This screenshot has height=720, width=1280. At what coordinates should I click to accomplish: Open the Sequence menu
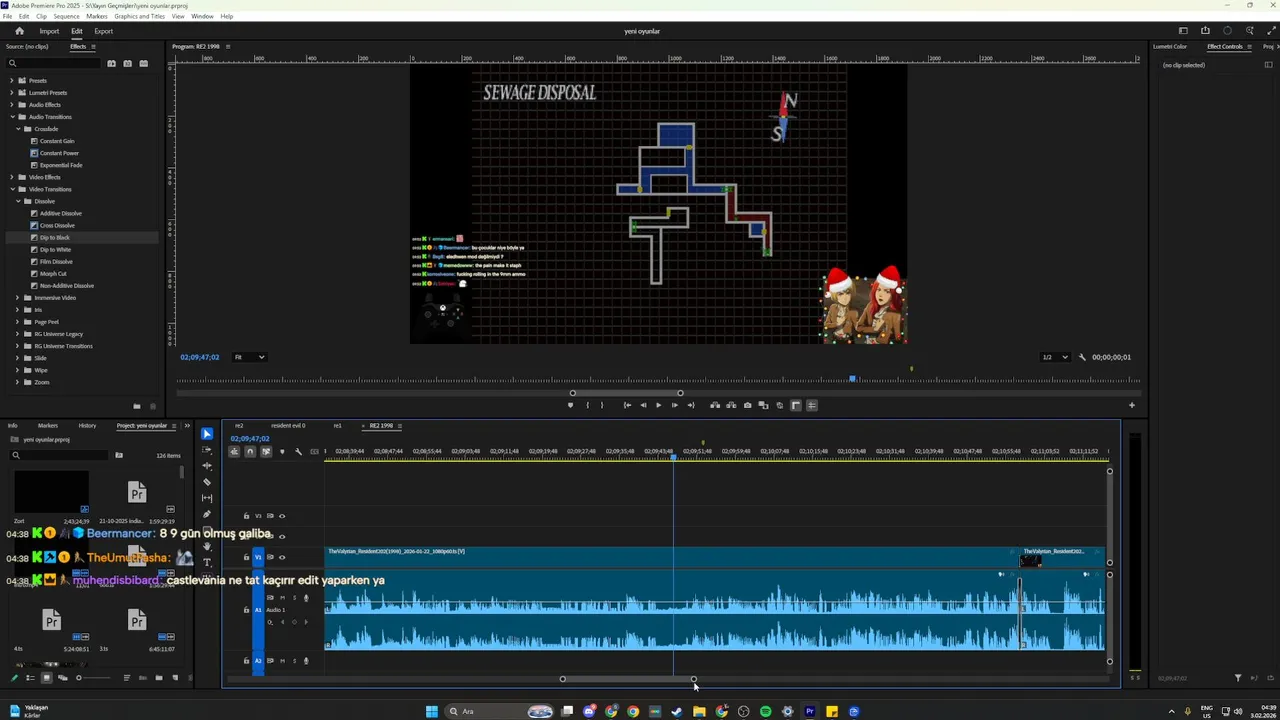pyautogui.click(x=66, y=16)
